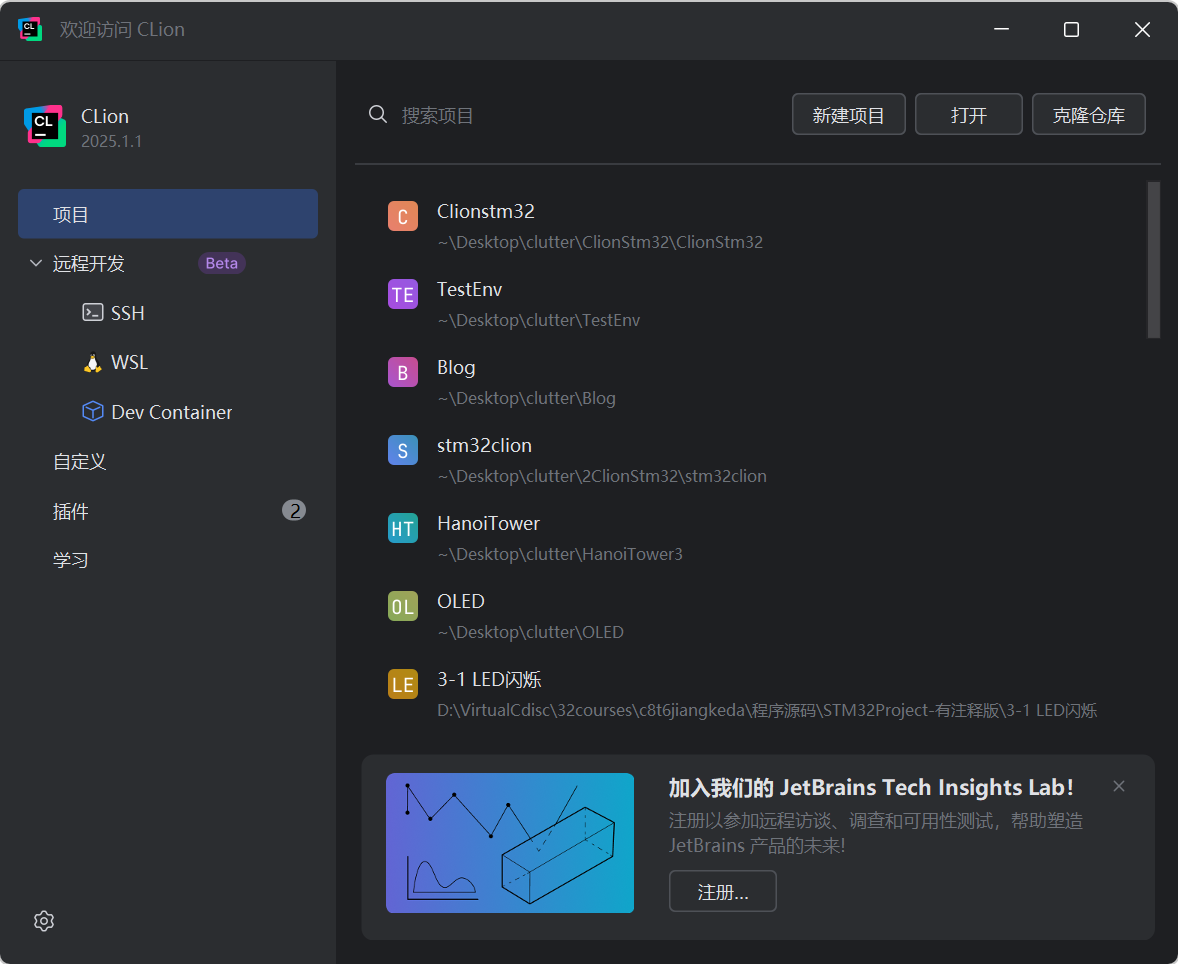Click path ~\Desktop\clutter\Blog
This screenshot has height=964, width=1178.
[527, 398]
